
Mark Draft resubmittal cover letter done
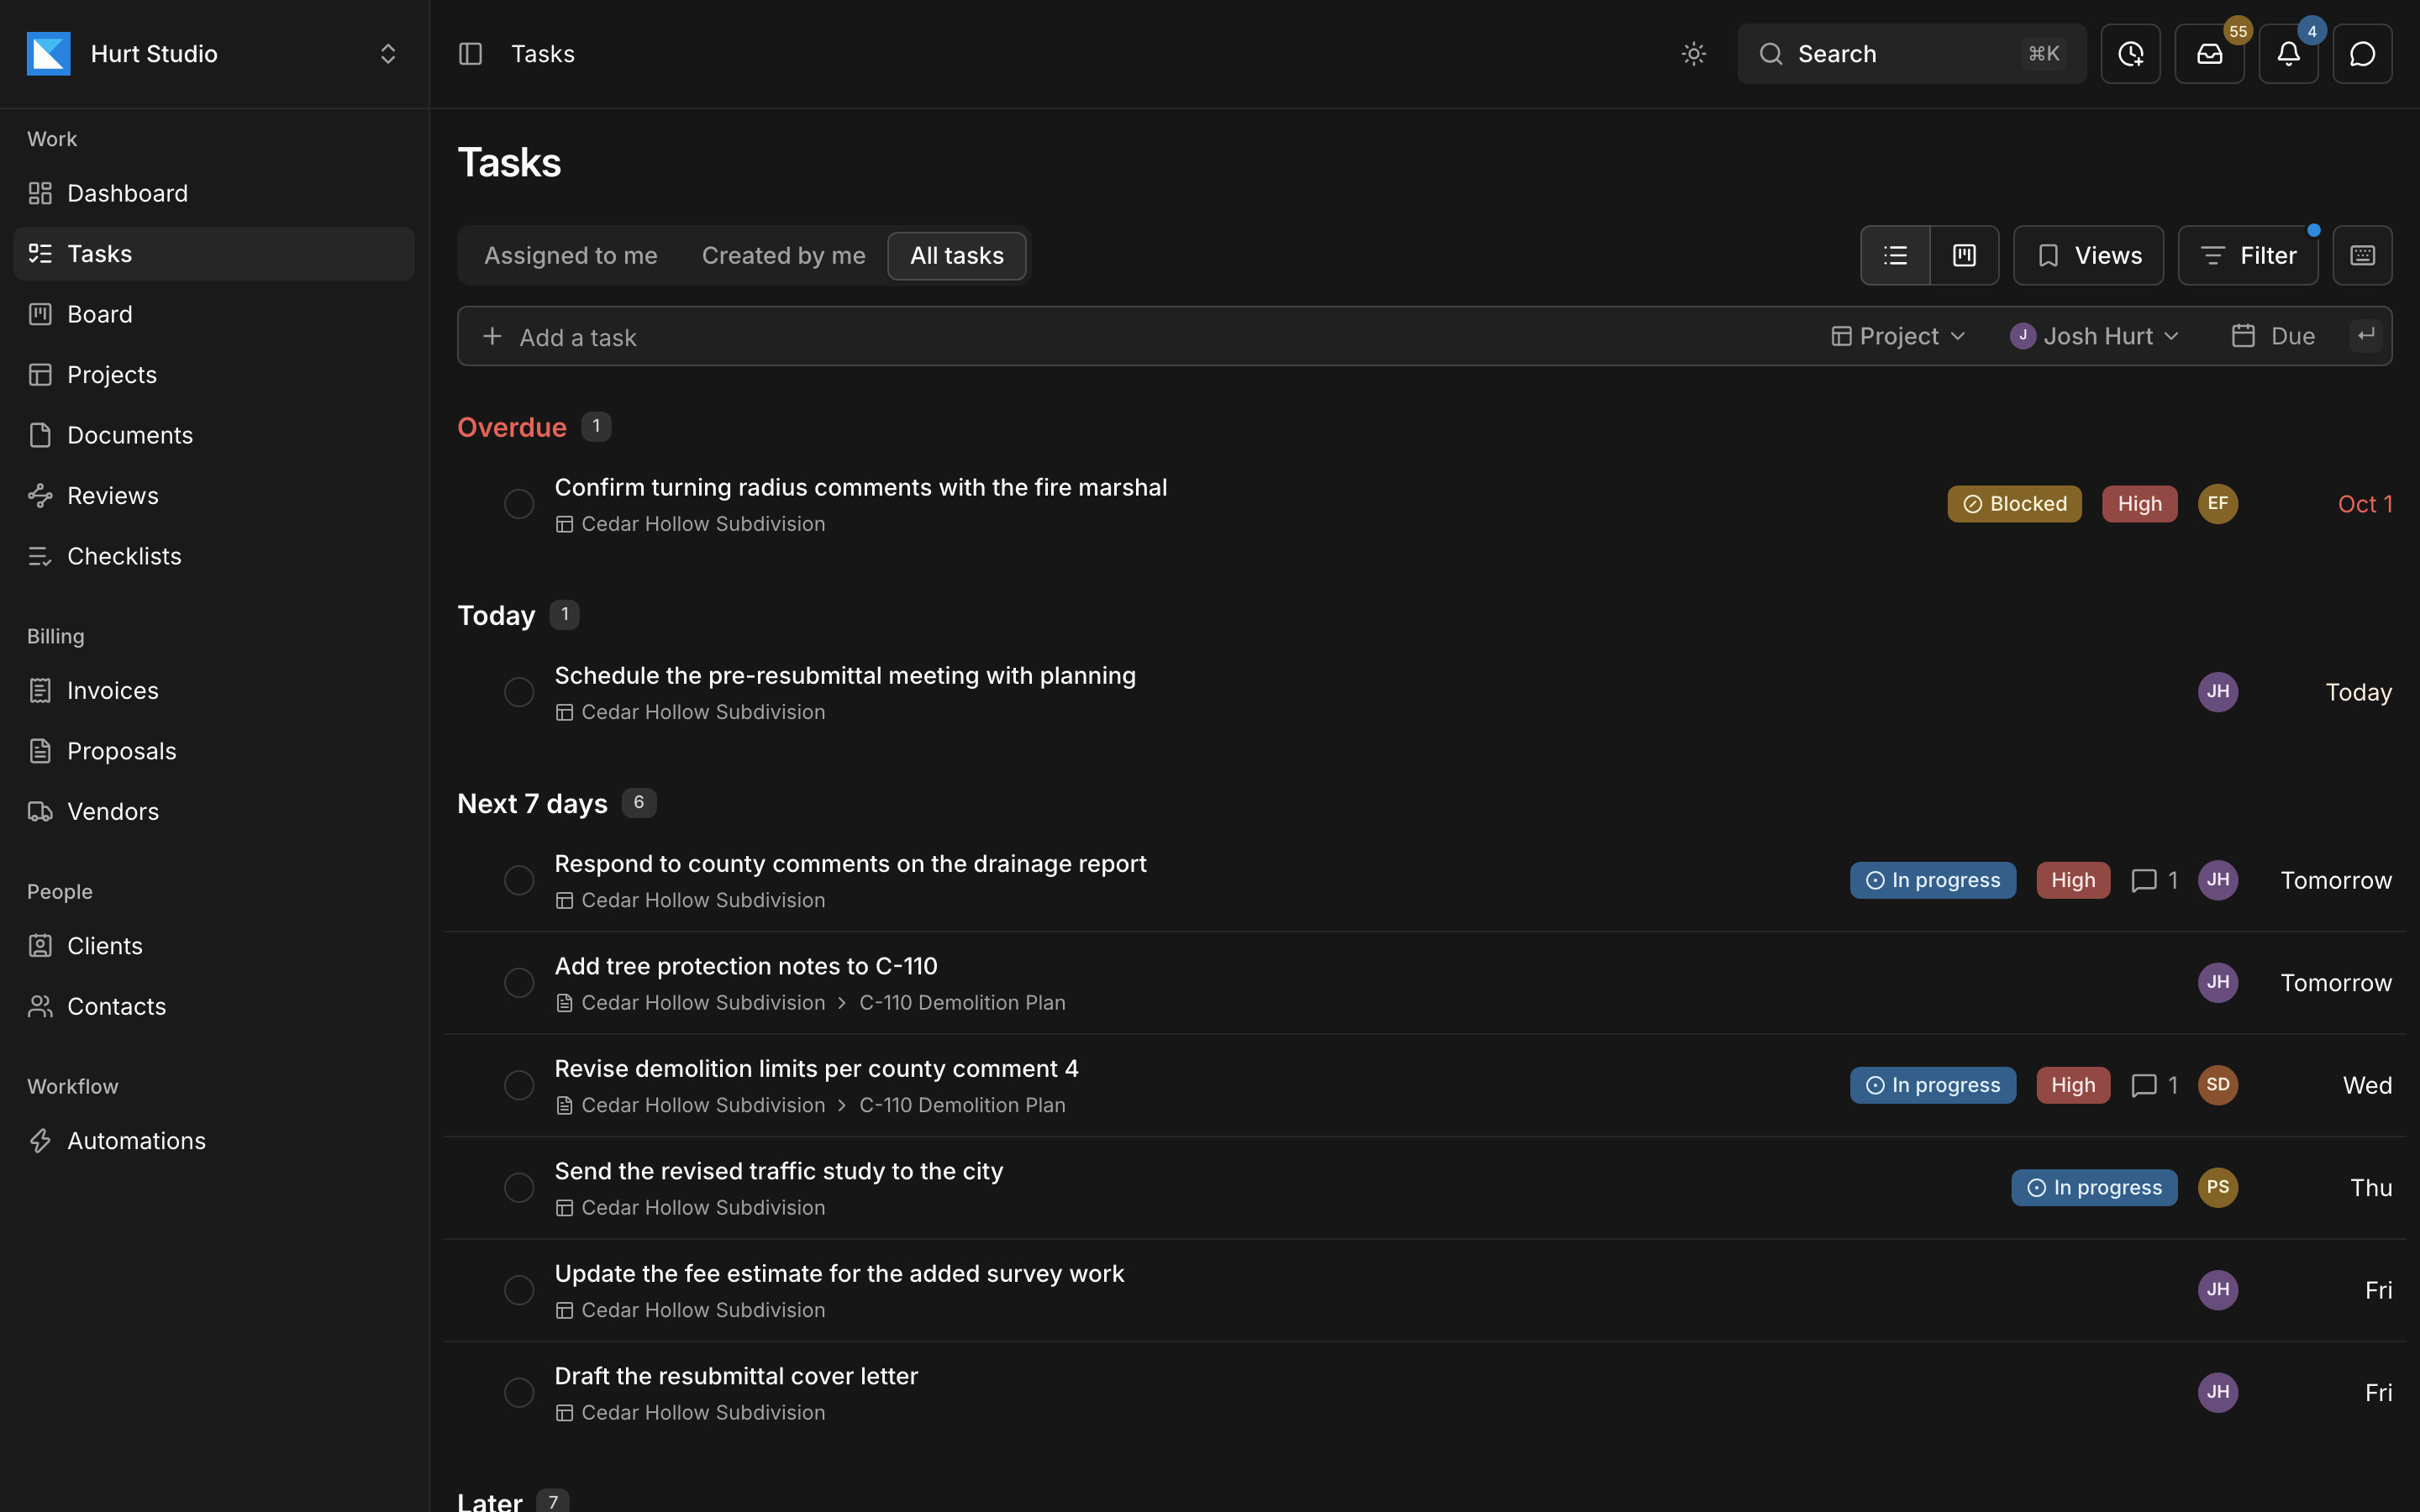pyautogui.click(x=518, y=1393)
